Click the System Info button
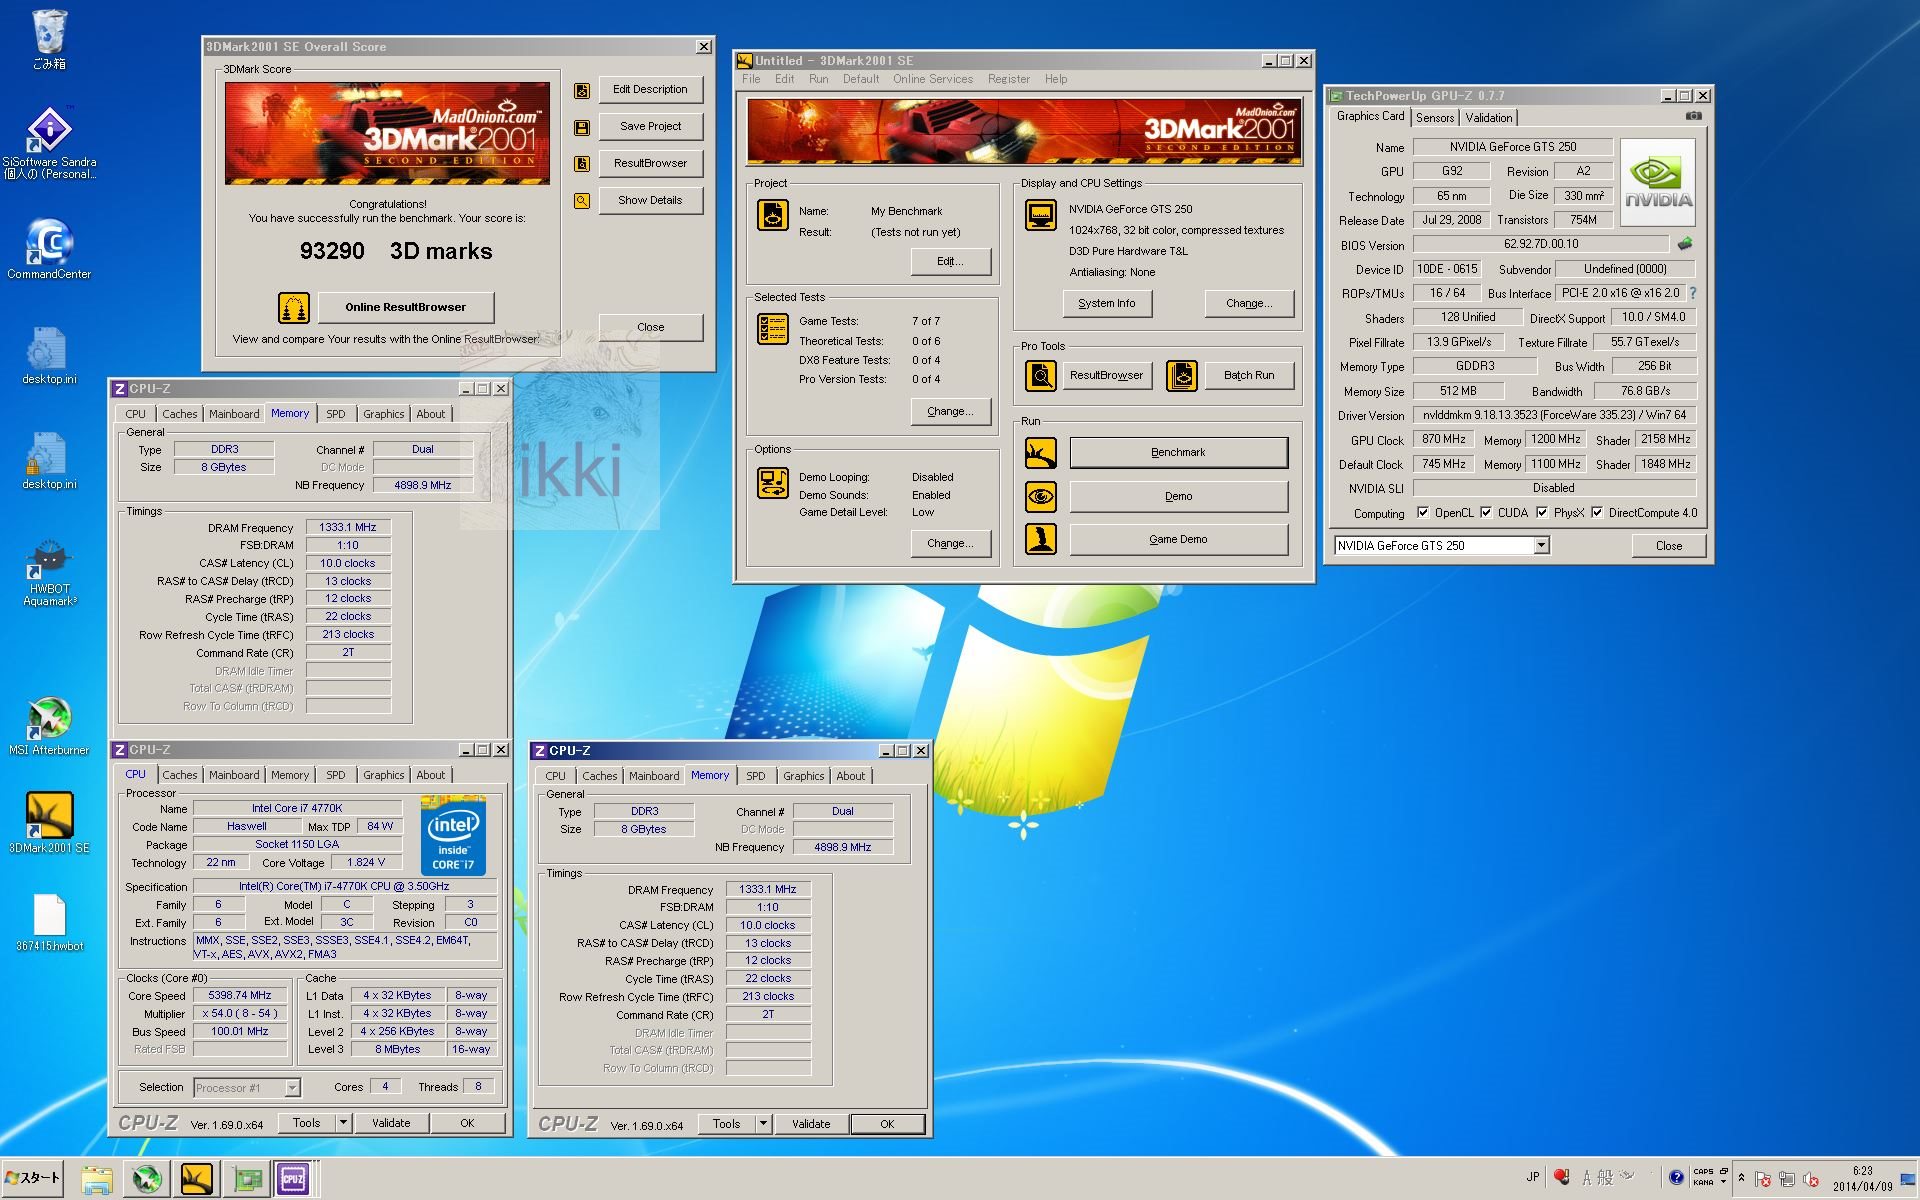This screenshot has height=1200, width=1920. click(1107, 303)
